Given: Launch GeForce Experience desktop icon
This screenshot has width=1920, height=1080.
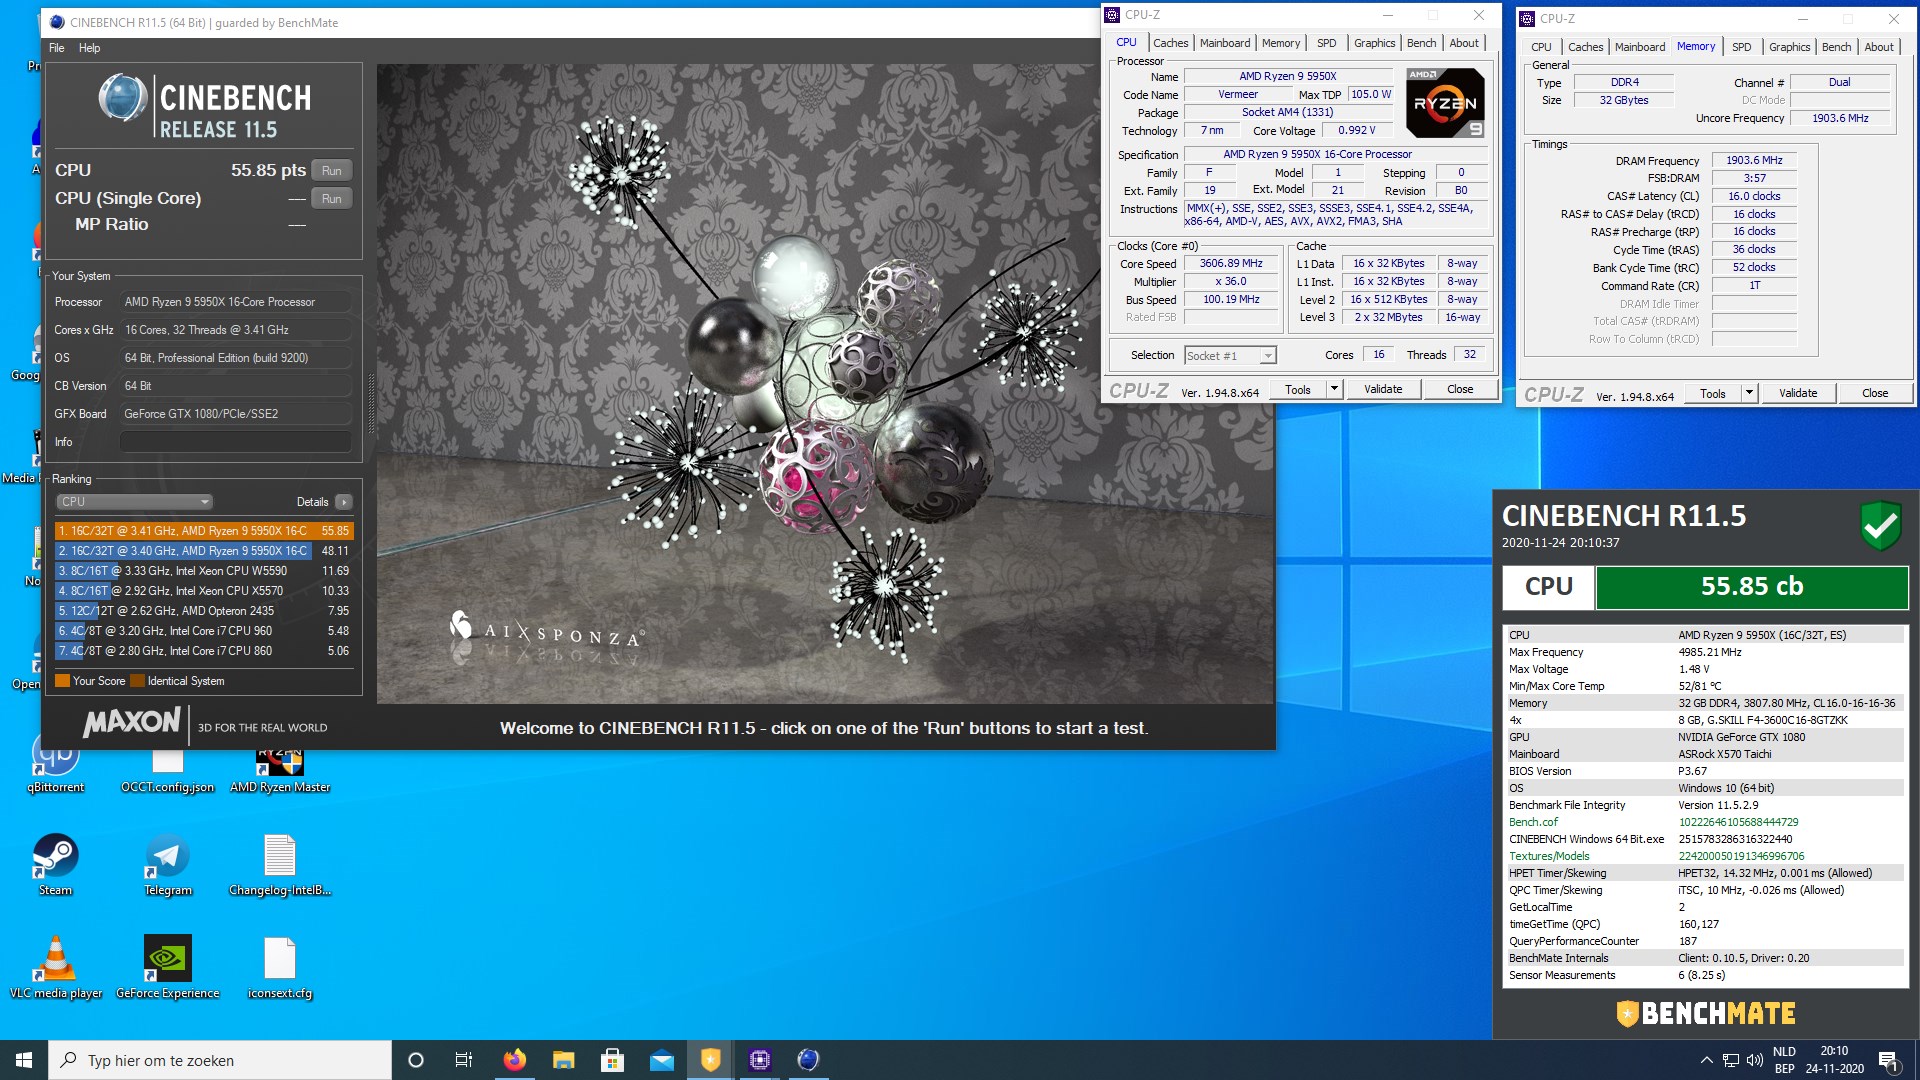Looking at the screenshot, I should click(167, 968).
